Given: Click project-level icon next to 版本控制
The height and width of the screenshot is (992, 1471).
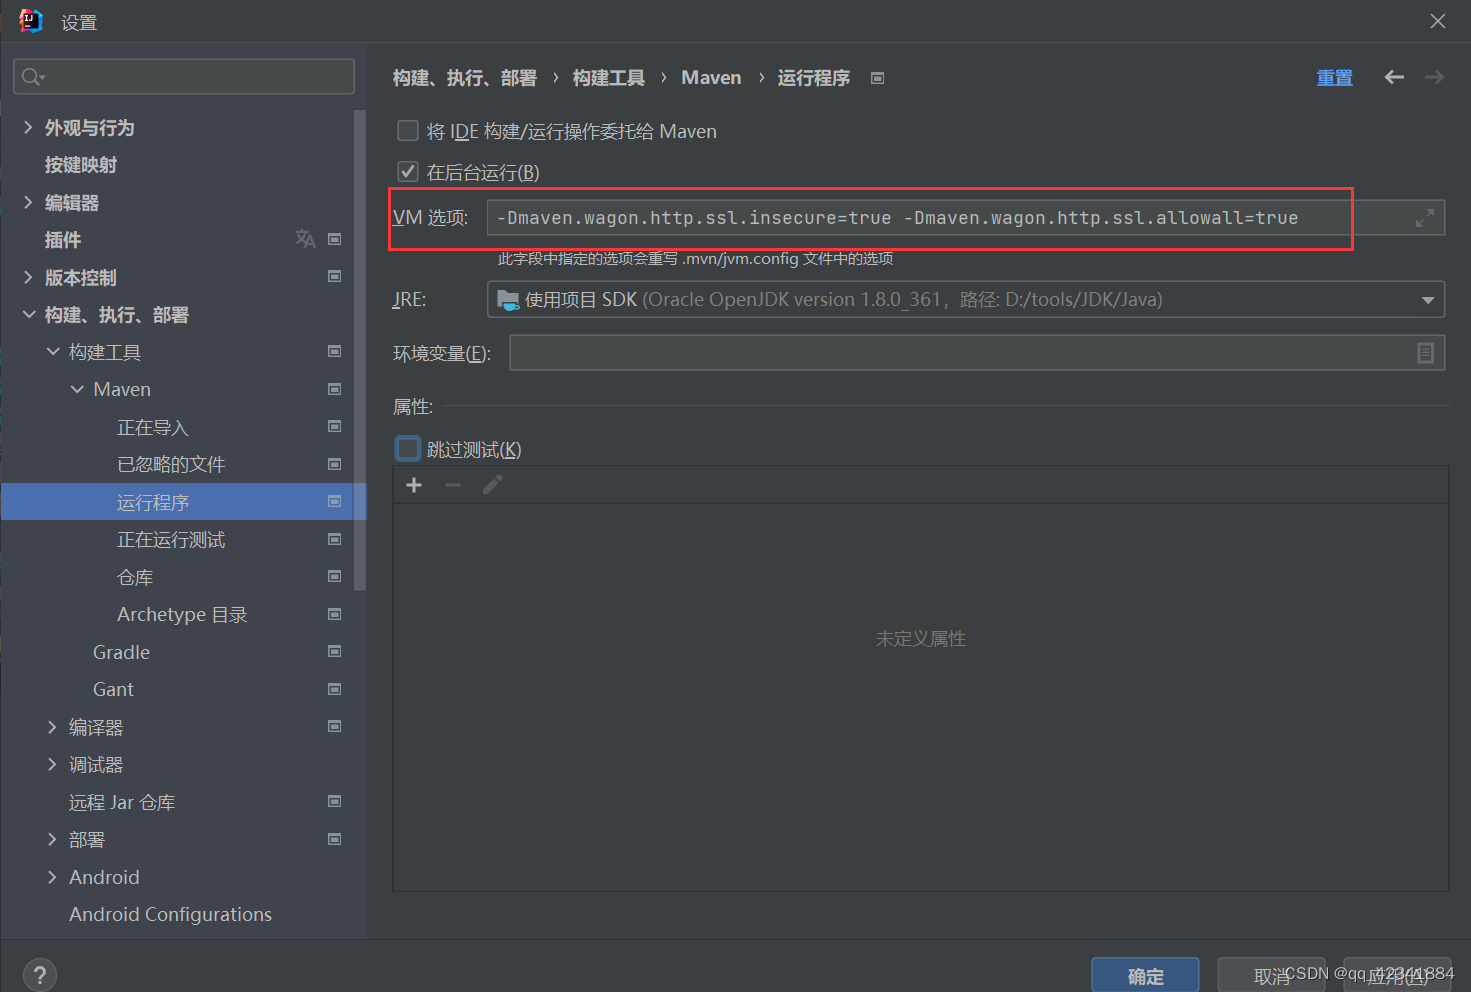Looking at the screenshot, I should 335,276.
